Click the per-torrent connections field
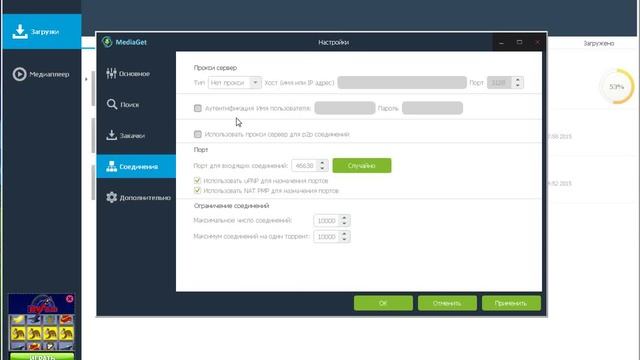Viewport: 640px width, 360px height. point(327,237)
